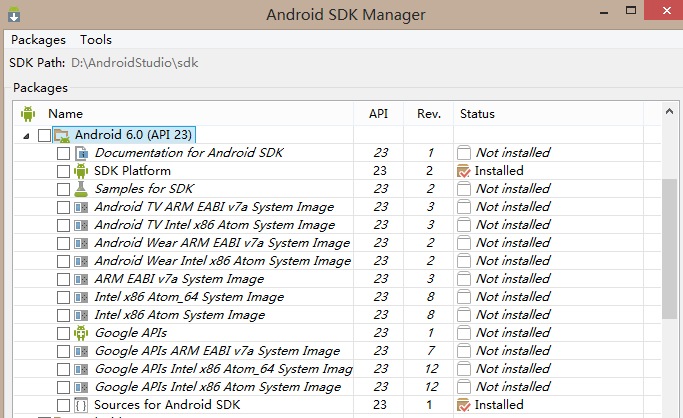Check Intel x86 Atom_64 System Image checkbox
Viewport: 683px width, 418px height.
[63, 297]
